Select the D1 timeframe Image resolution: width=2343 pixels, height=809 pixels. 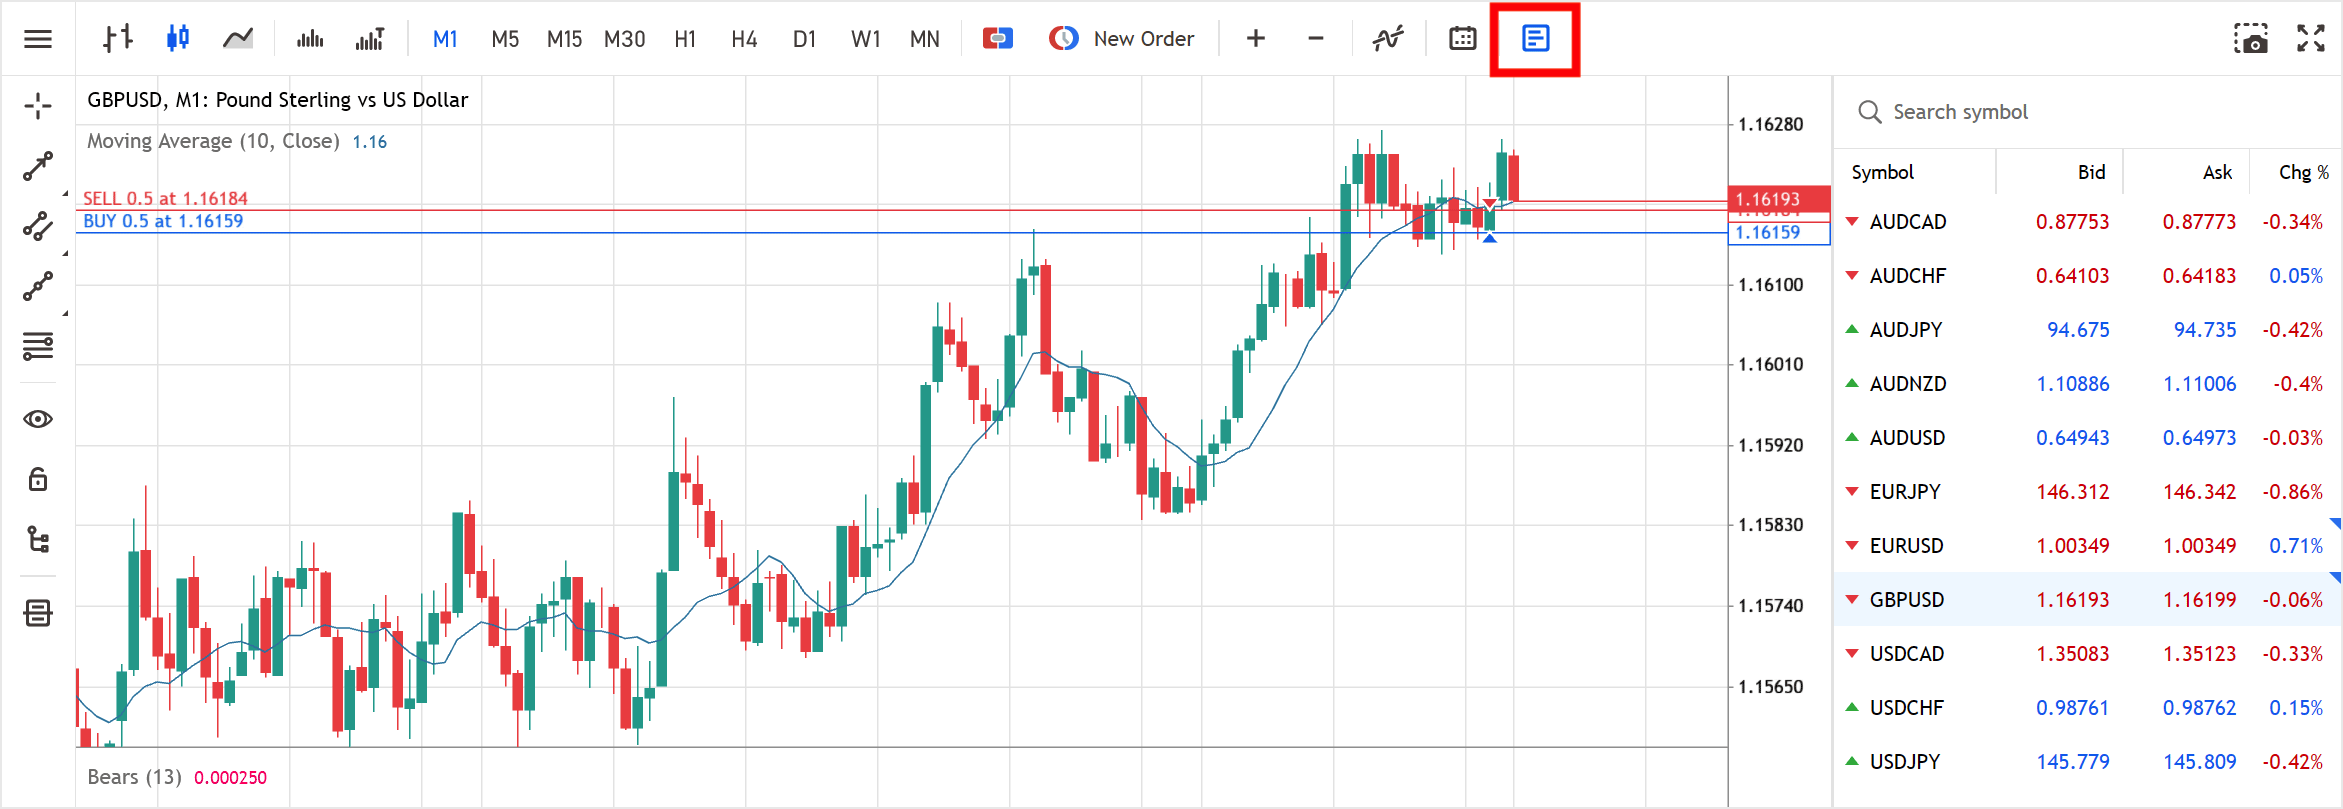click(x=804, y=39)
